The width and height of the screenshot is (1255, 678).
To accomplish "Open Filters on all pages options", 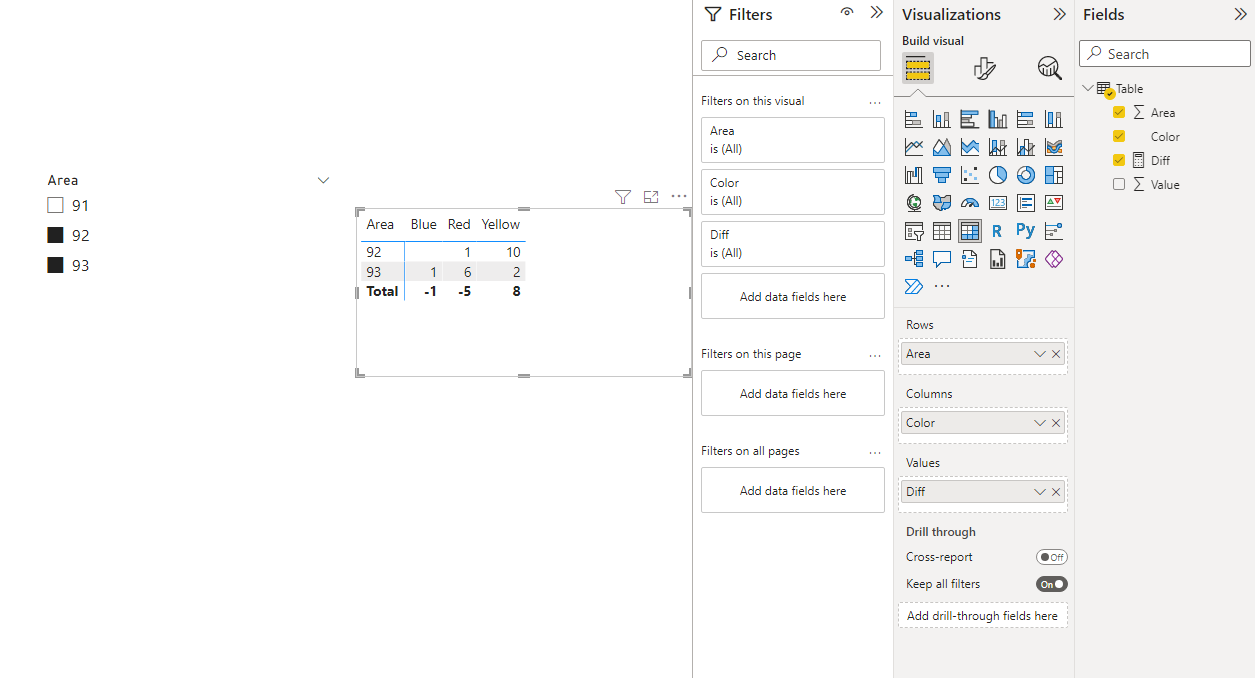I will coord(875,452).
